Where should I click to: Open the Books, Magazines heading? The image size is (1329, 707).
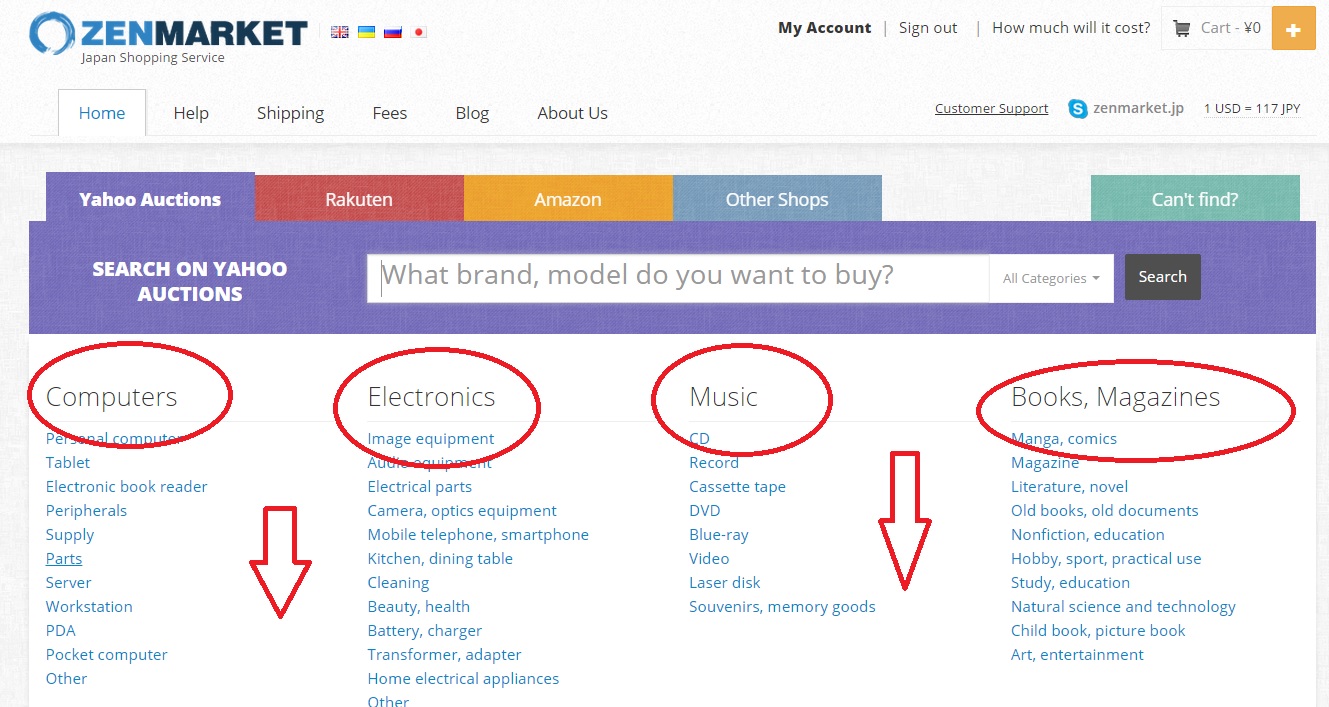tap(1116, 397)
